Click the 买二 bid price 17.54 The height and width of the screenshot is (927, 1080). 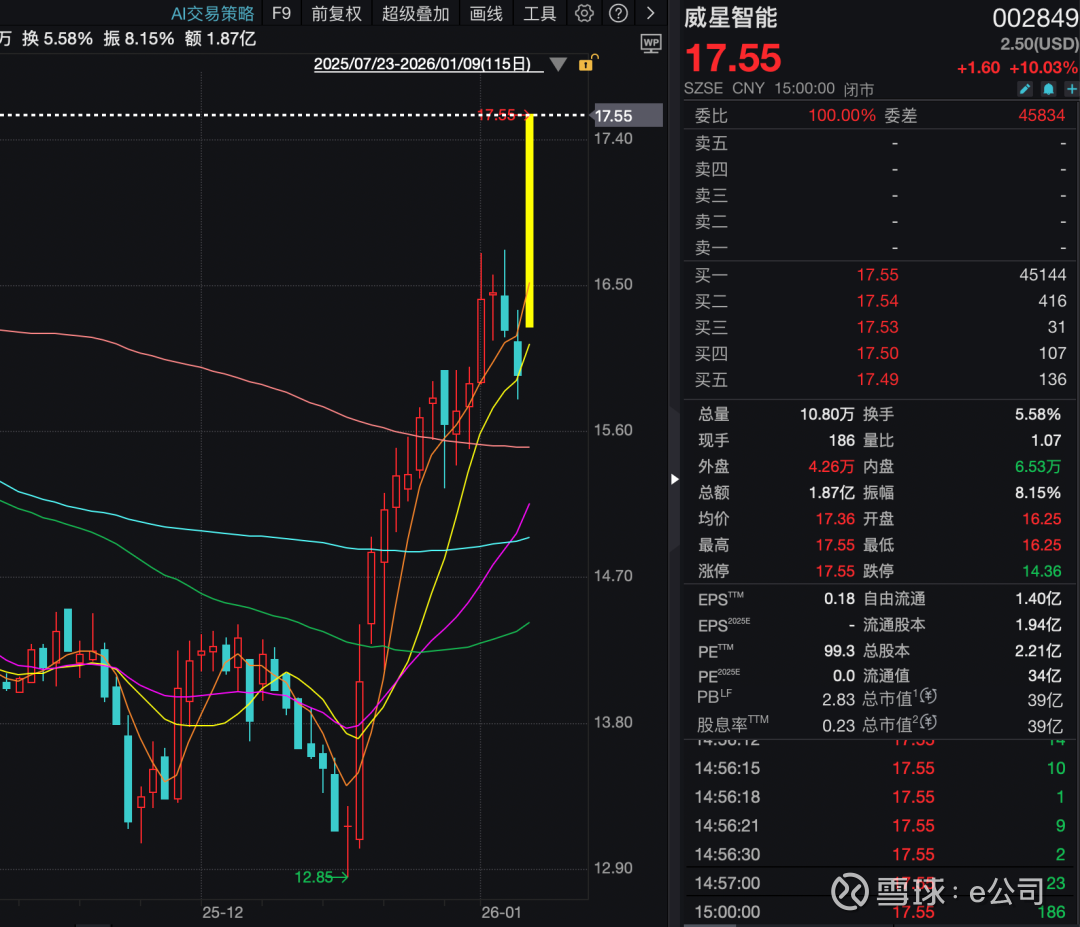click(x=878, y=301)
